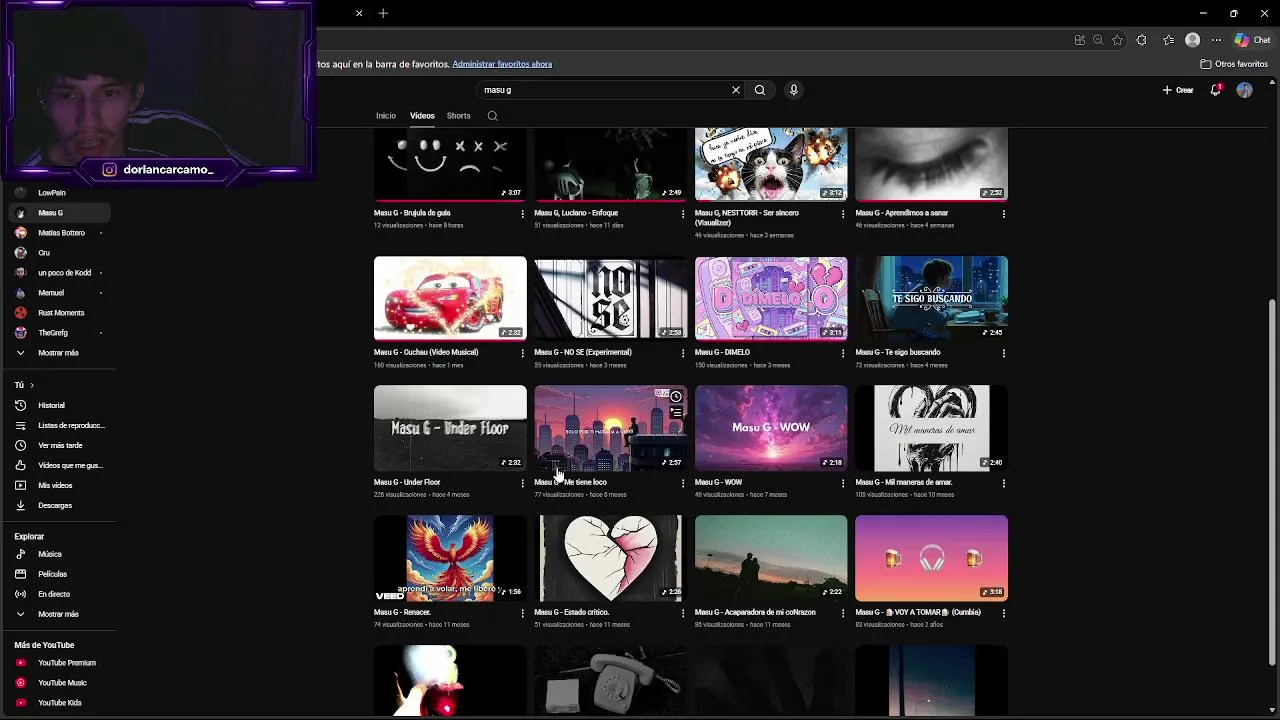
Task: Click the browser extensions puzzle icon
Action: pos(1142,40)
